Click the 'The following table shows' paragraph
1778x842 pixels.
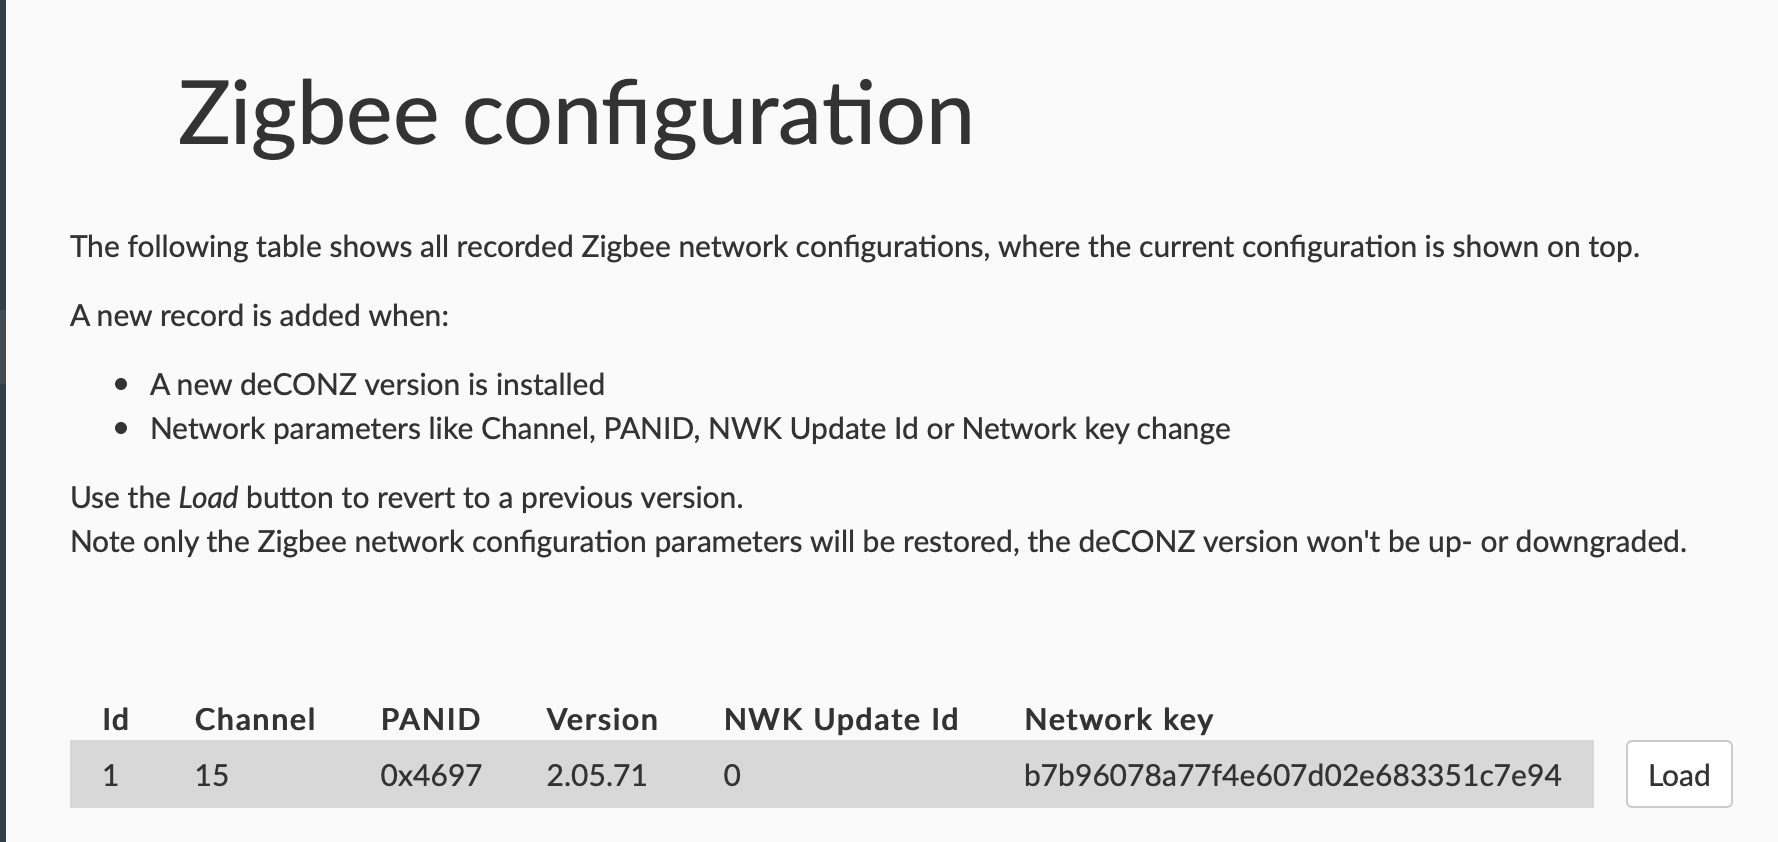coord(855,246)
